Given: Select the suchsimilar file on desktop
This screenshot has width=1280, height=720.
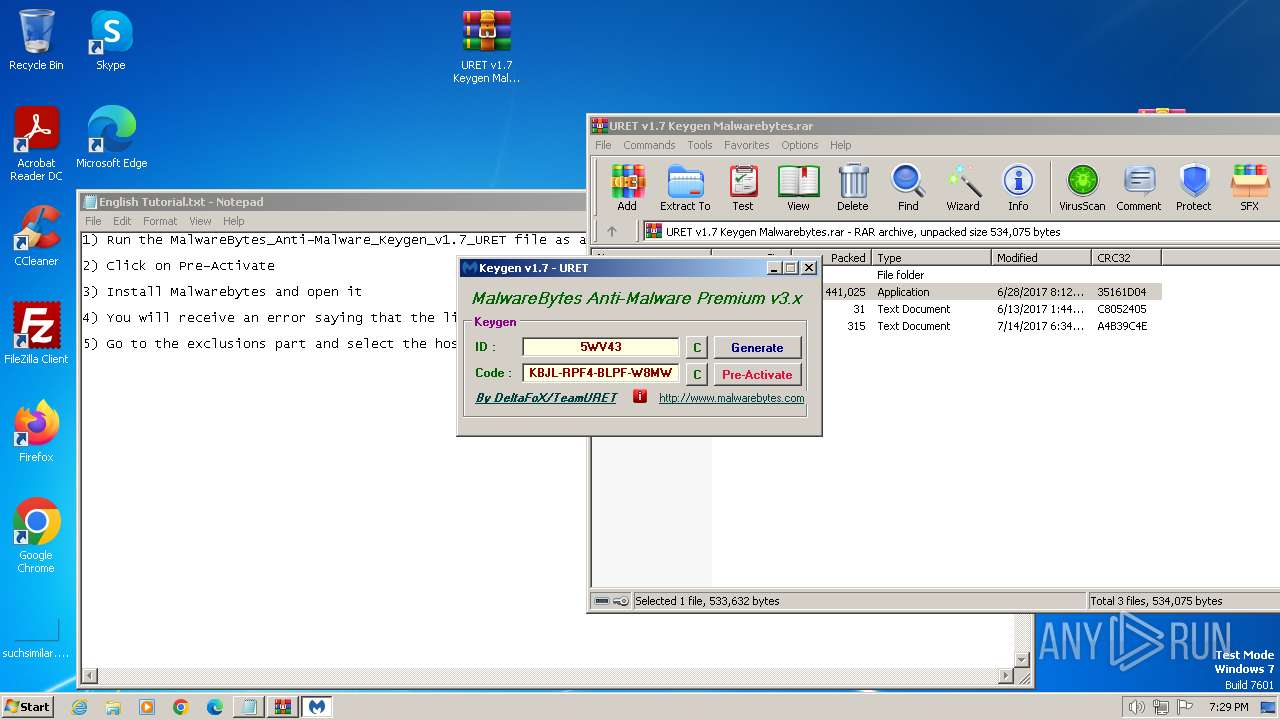Looking at the screenshot, I should pyautogui.click(x=36, y=640).
